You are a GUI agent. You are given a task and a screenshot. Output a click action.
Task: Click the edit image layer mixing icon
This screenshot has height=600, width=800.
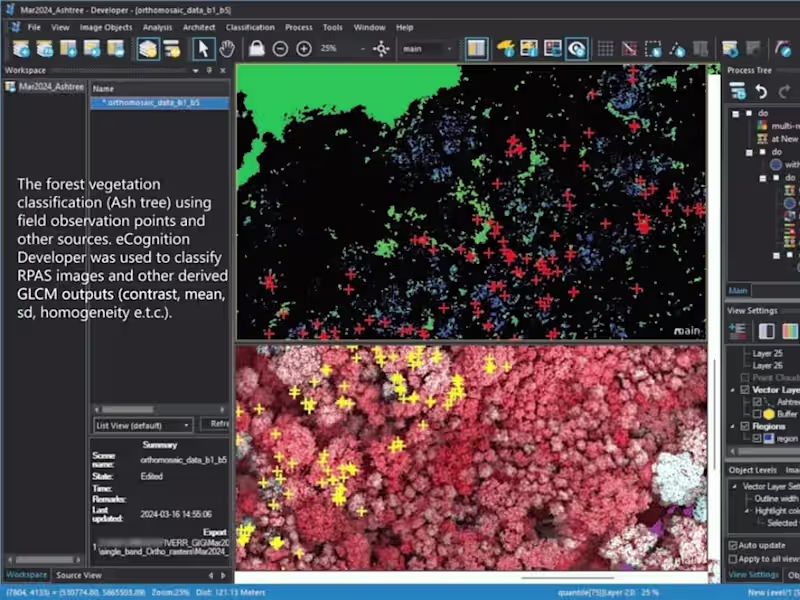(x=505, y=47)
